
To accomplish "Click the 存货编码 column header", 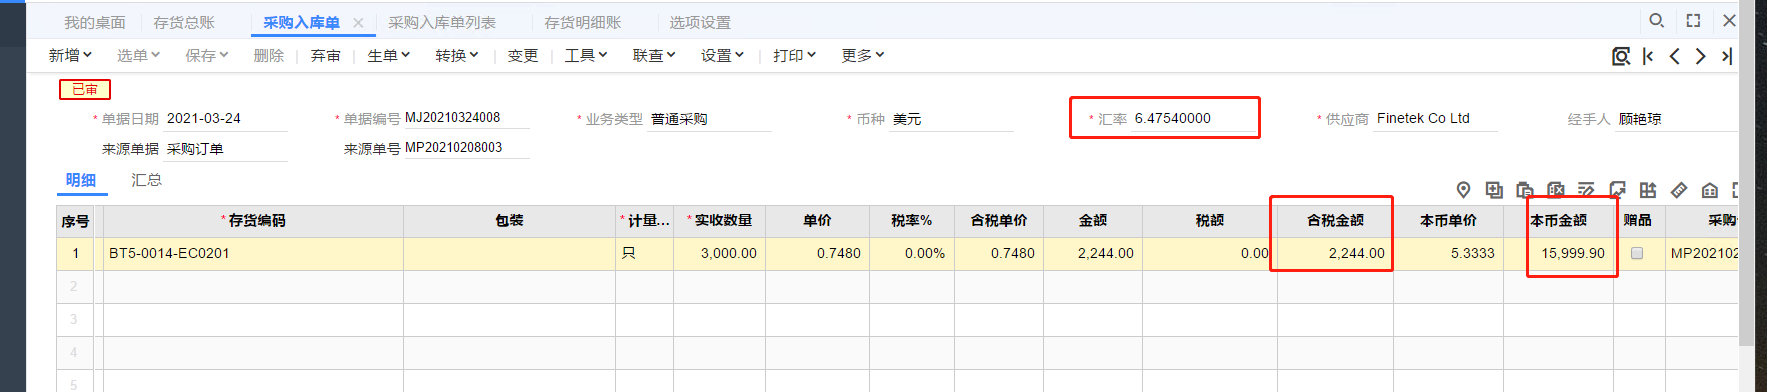I will [x=253, y=221].
